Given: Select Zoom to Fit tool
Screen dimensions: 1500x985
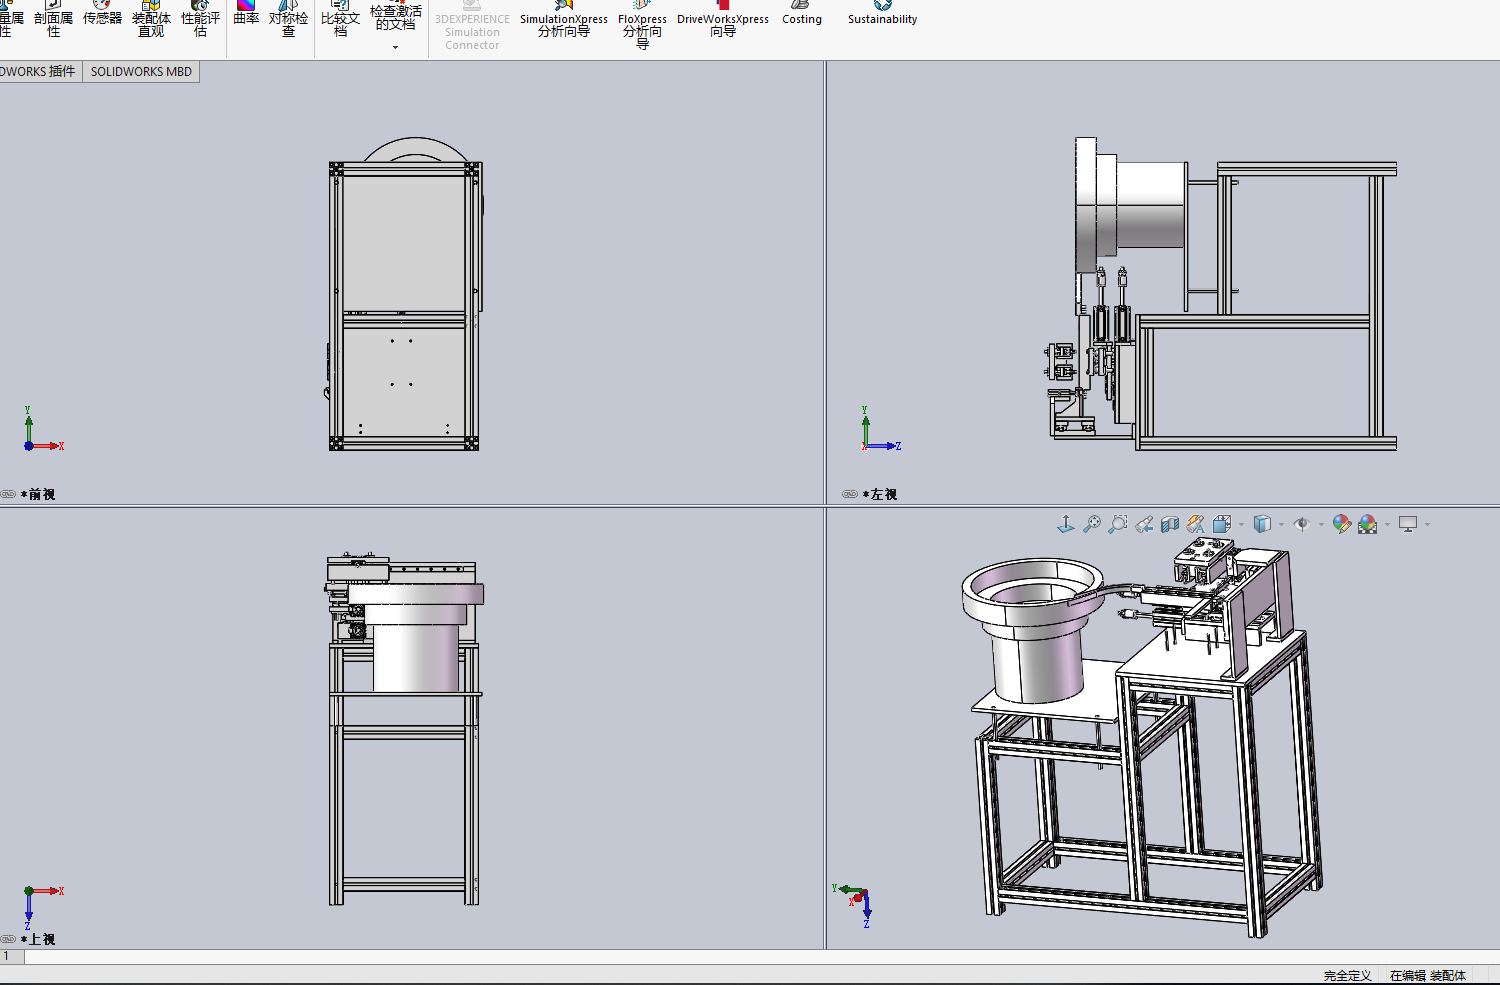Looking at the screenshot, I should tap(1092, 524).
